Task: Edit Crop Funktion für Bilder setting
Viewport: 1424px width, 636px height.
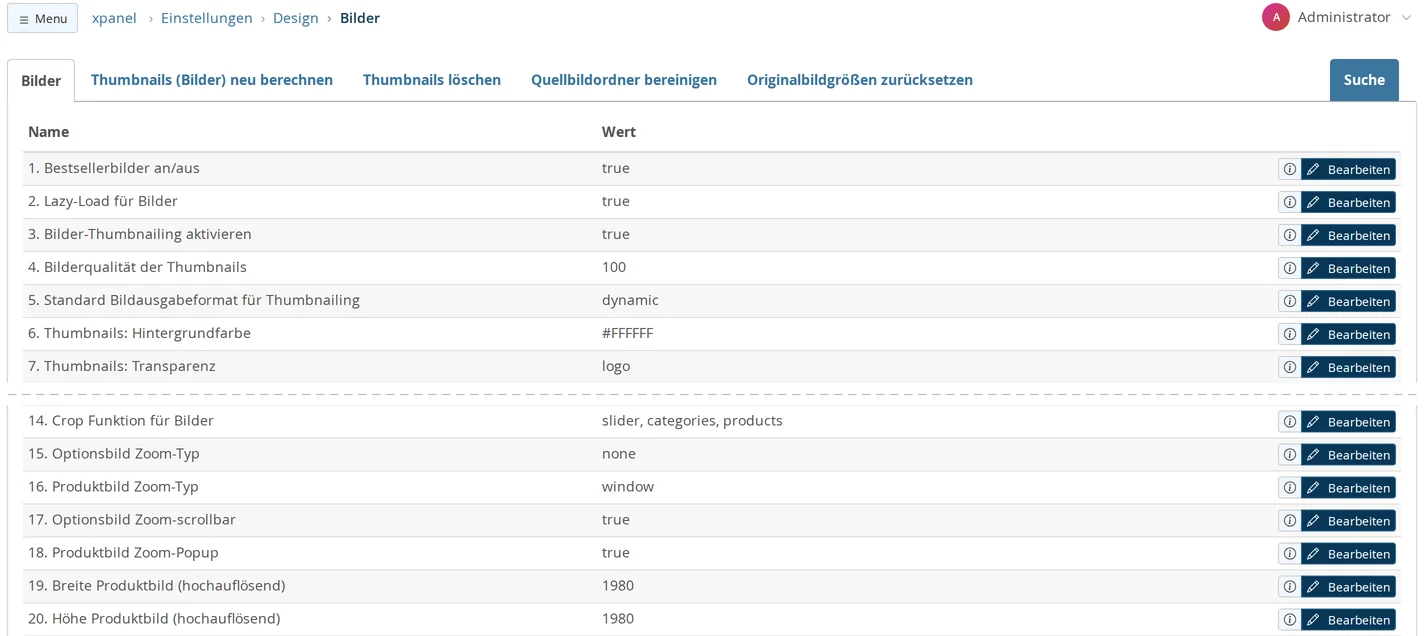Action: [x=1348, y=422]
